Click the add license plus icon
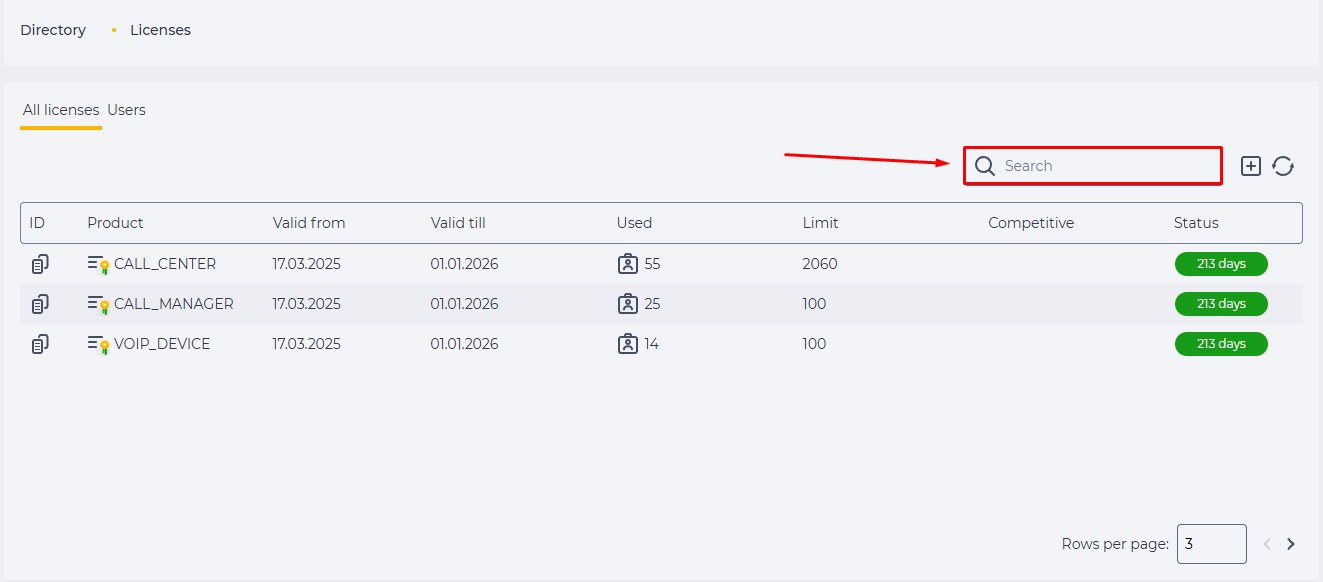This screenshot has height=582, width=1323. tap(1251, 166)
